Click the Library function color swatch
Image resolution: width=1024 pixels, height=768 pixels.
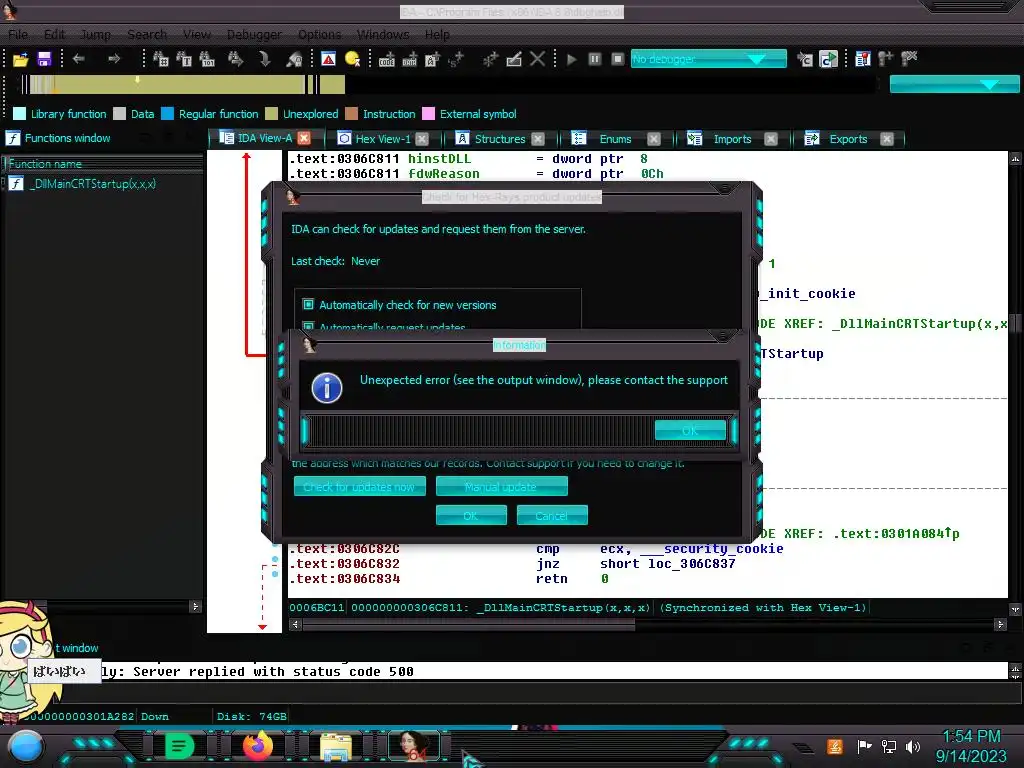click(20, 114)
